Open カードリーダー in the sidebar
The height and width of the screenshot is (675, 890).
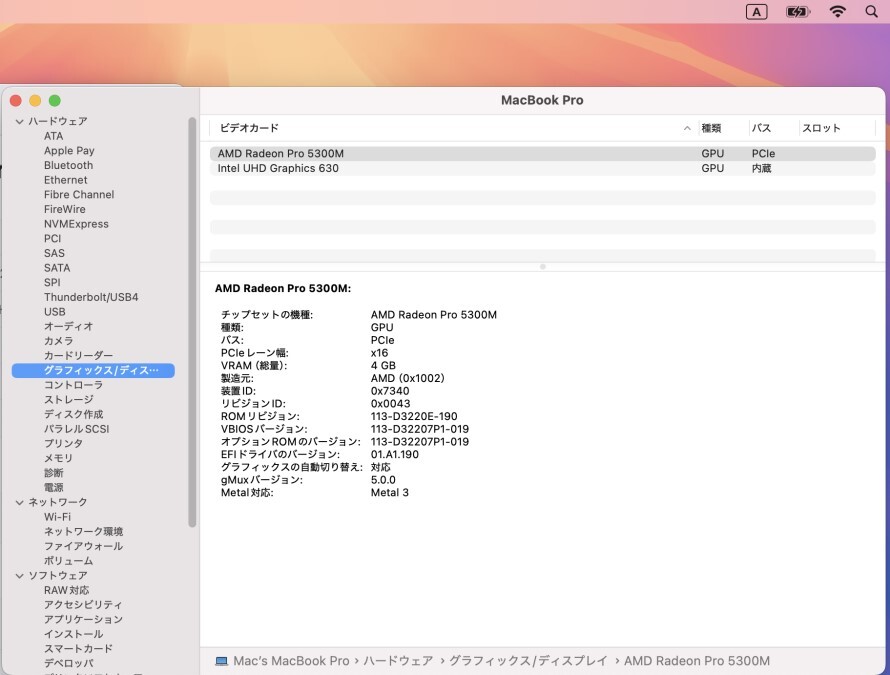tap(78, 356)
